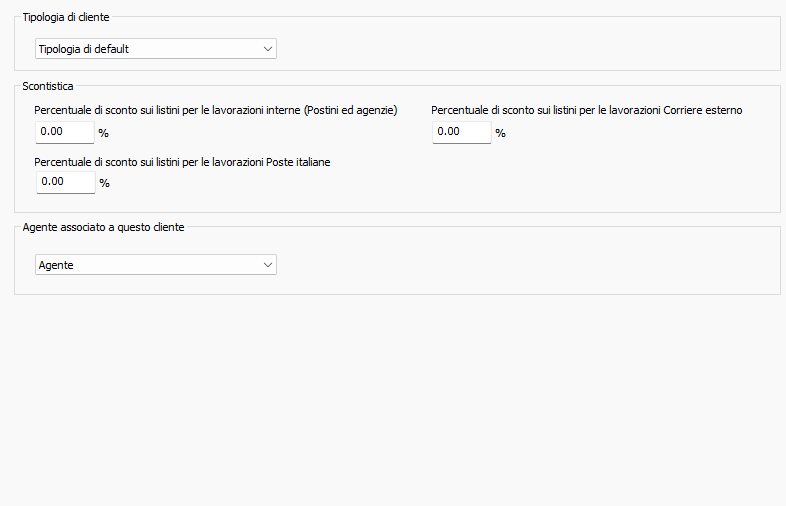The width and height of the screenshot is (786, 506).
Task: Click the chevron on the Agente dropdown
Action: [x=267, y=264]
